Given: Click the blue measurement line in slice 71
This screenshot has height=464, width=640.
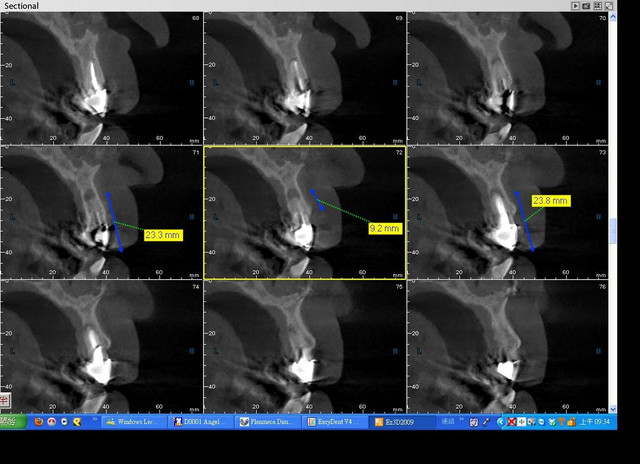Looking at the screenshot, I should pyautogui.click(x=114, y=222).
